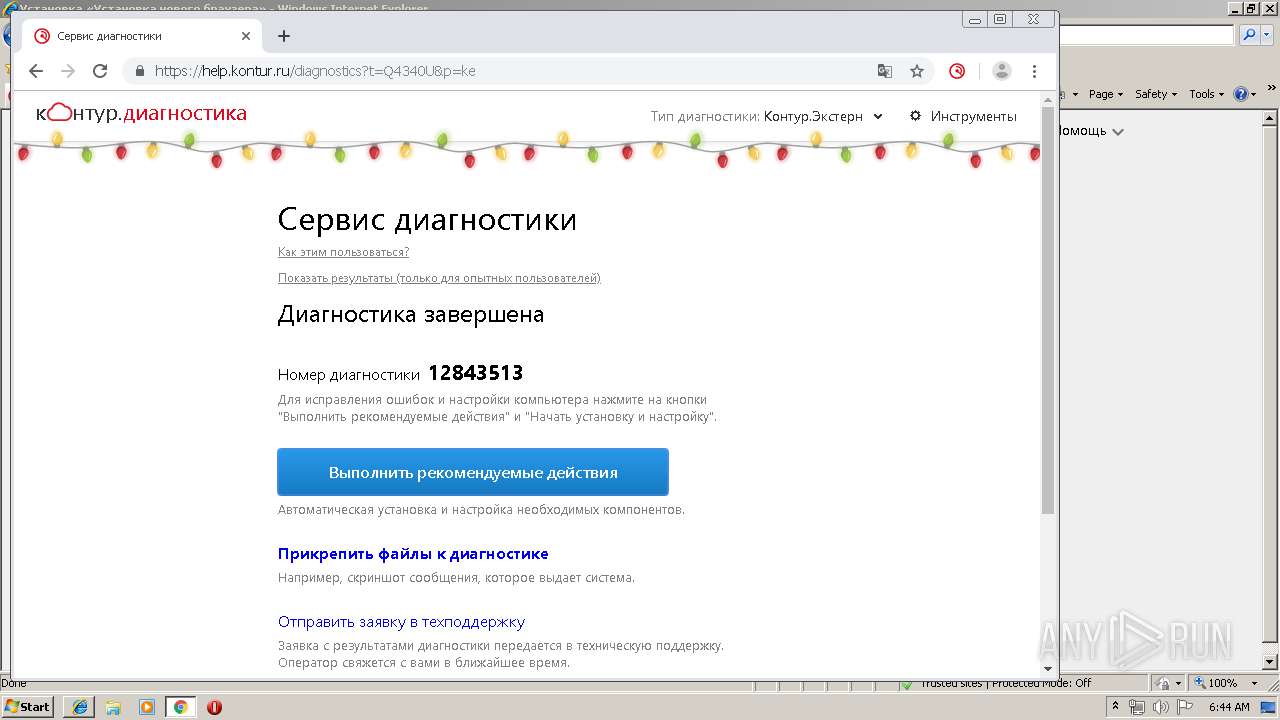This screenshot has height=720, width=1280.
Task: Expand IE search provider dropdown arrow
Action: (x=1265, y=35)
